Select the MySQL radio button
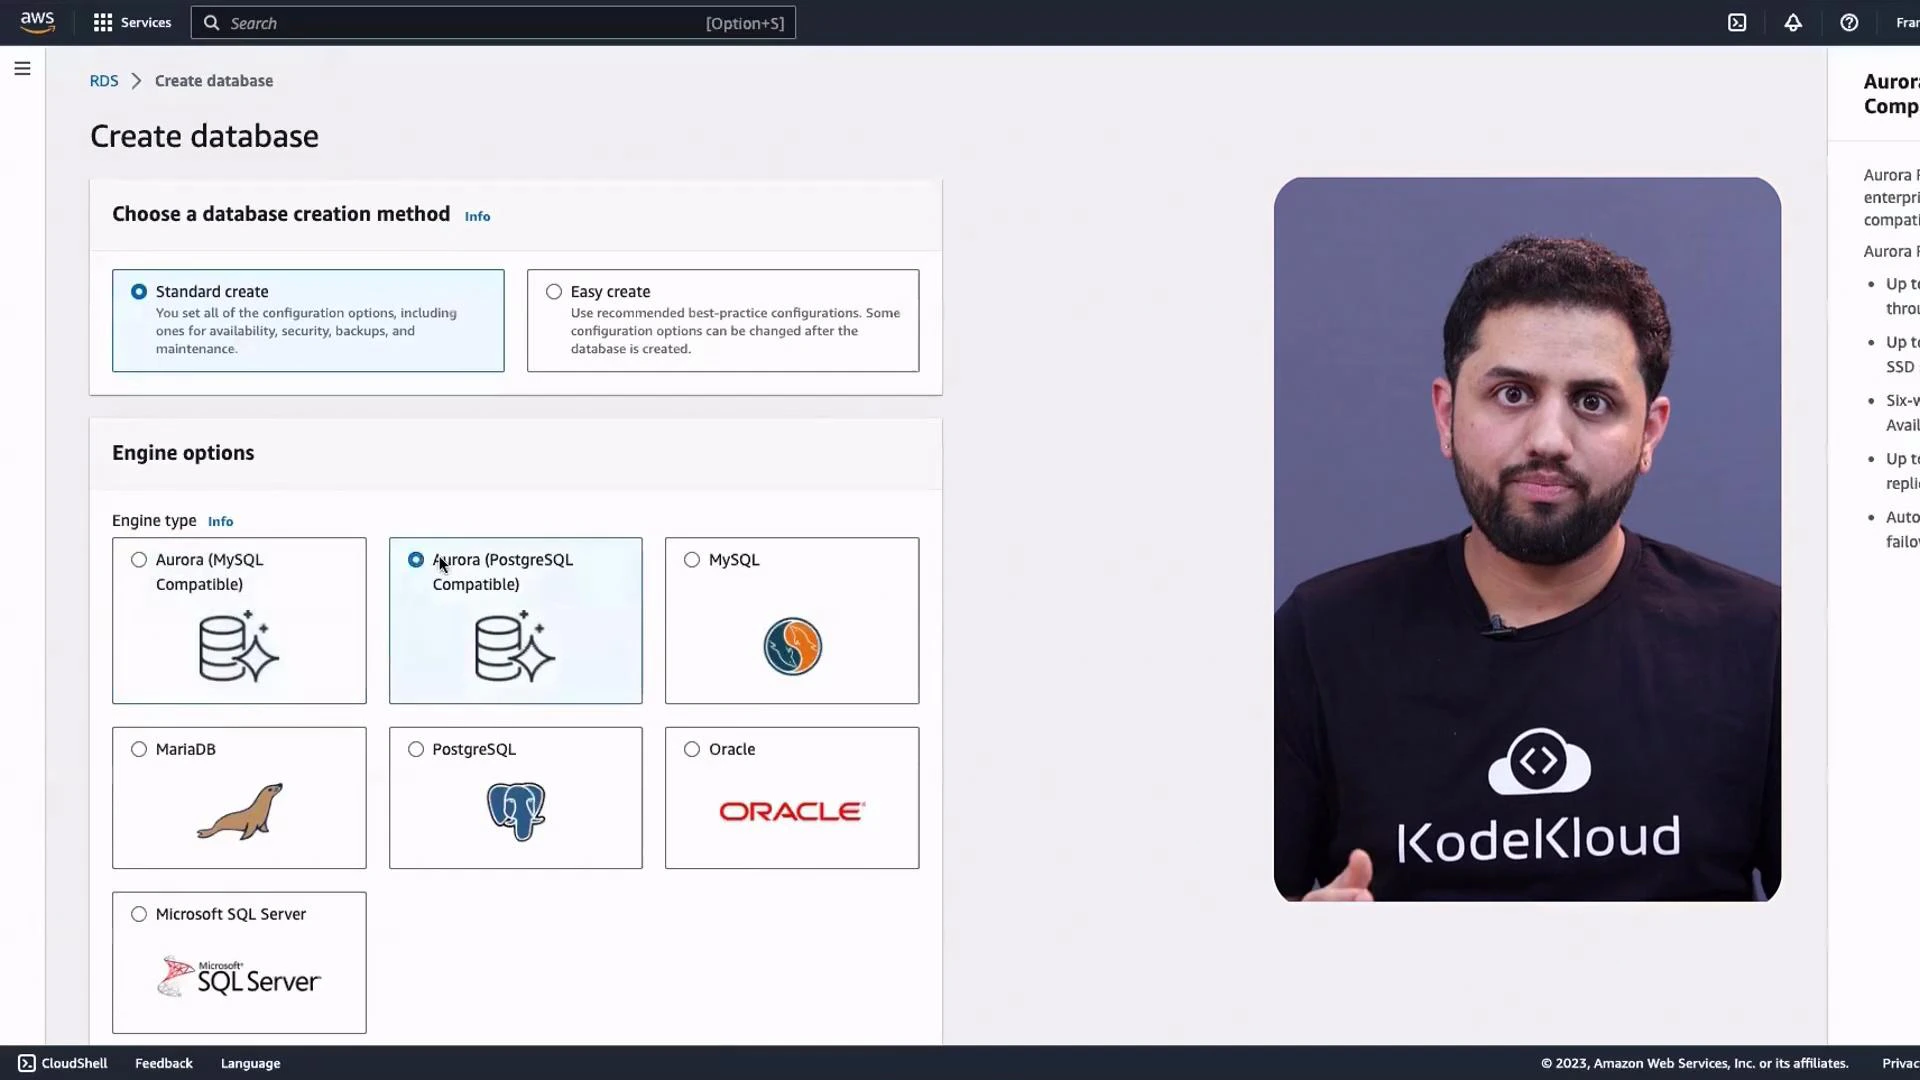The width and height of the screenshot is (1920, 1080). tap(692, 559)
